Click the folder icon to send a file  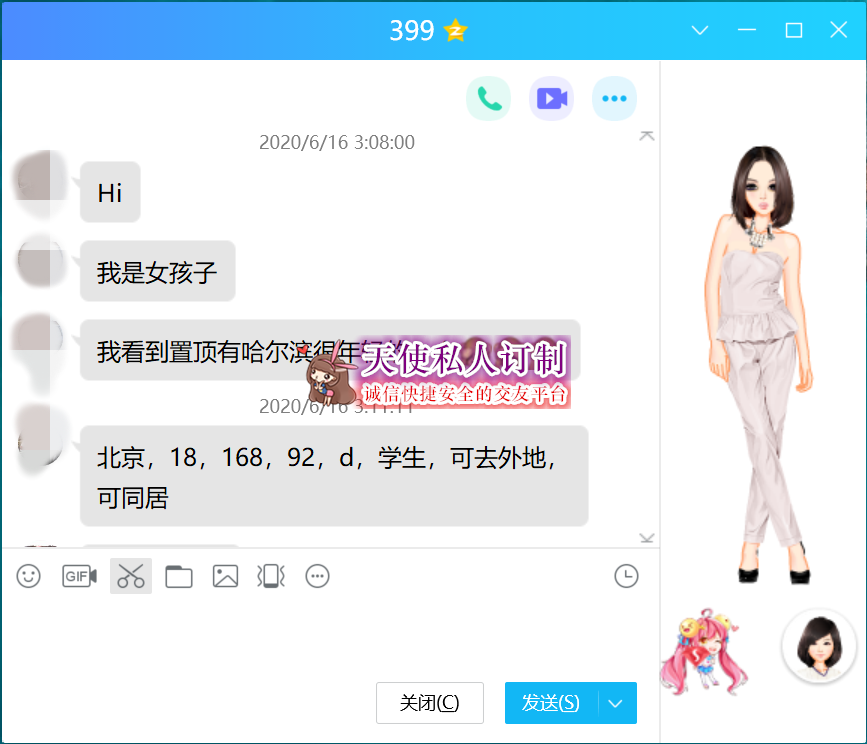click(179, 576)
